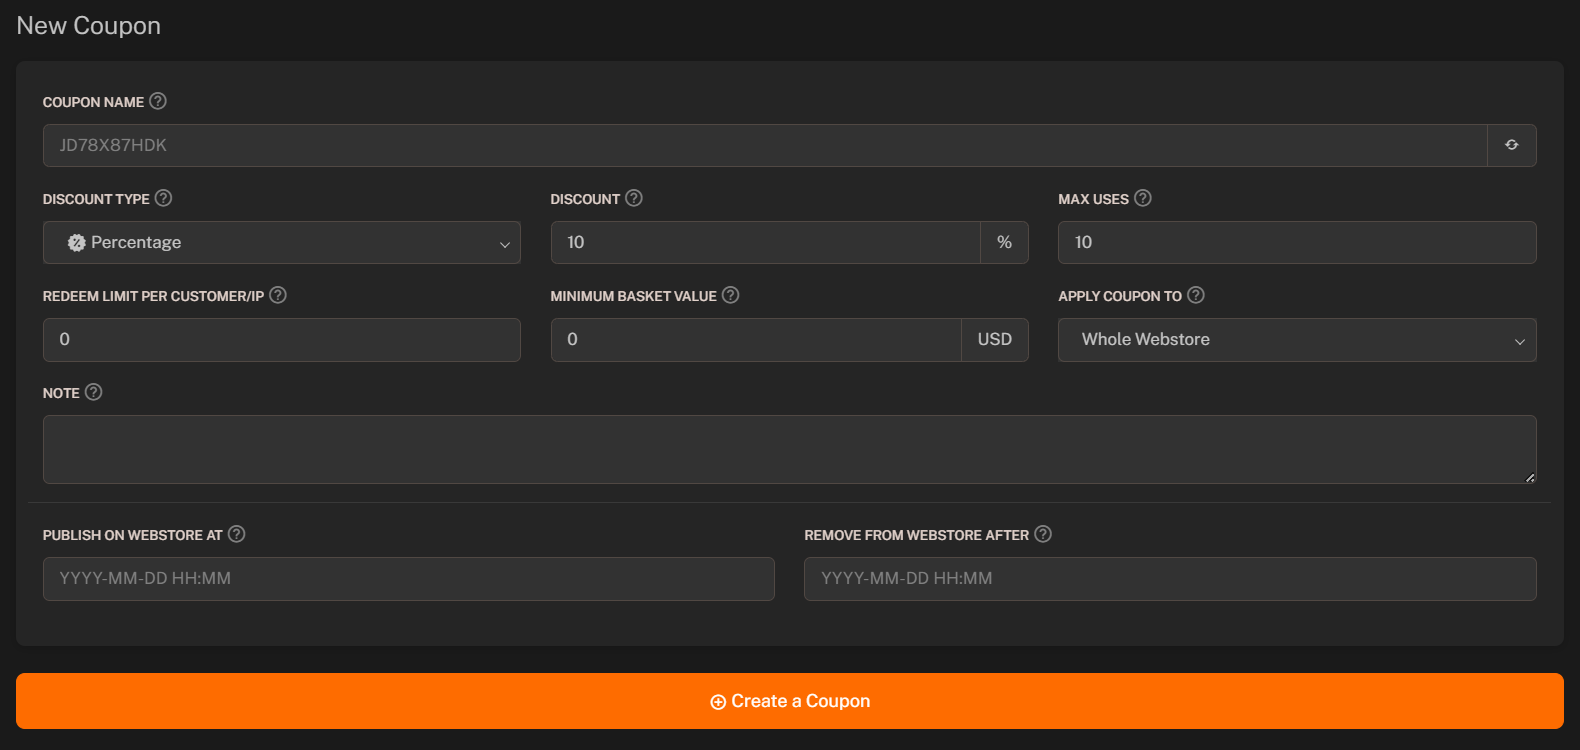Show help icon beside Discount label
Screen dimensions: 1580x750
(634, 198)
